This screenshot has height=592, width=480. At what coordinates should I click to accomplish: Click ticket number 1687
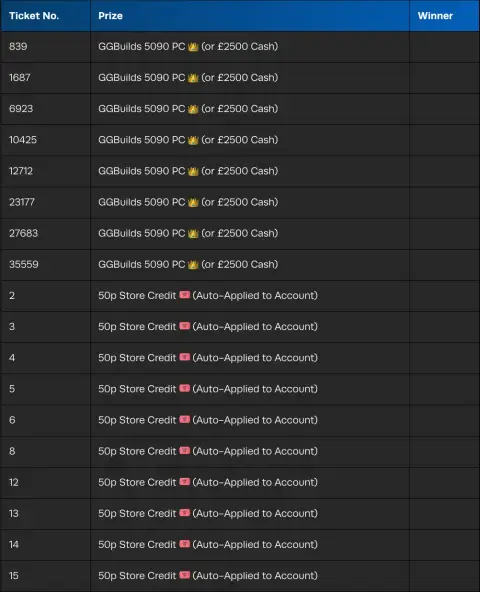pos(20,78)
